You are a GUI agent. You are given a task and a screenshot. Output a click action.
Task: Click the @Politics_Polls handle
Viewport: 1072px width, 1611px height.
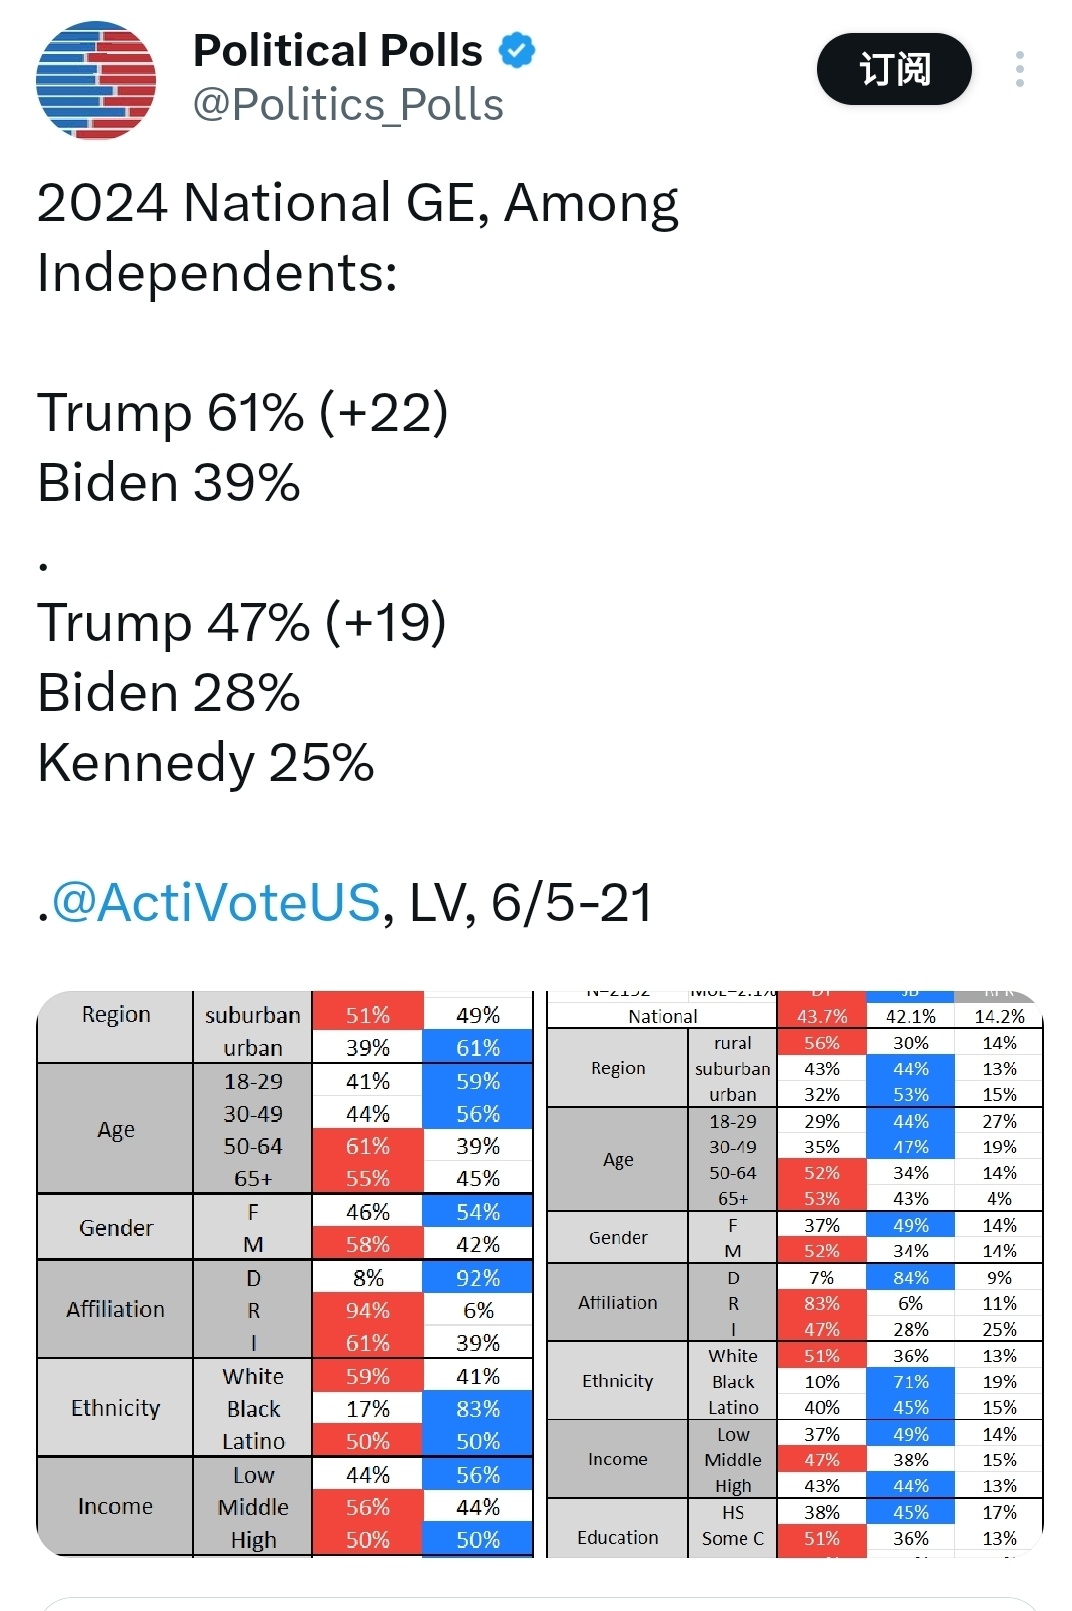tap(348, 105)
